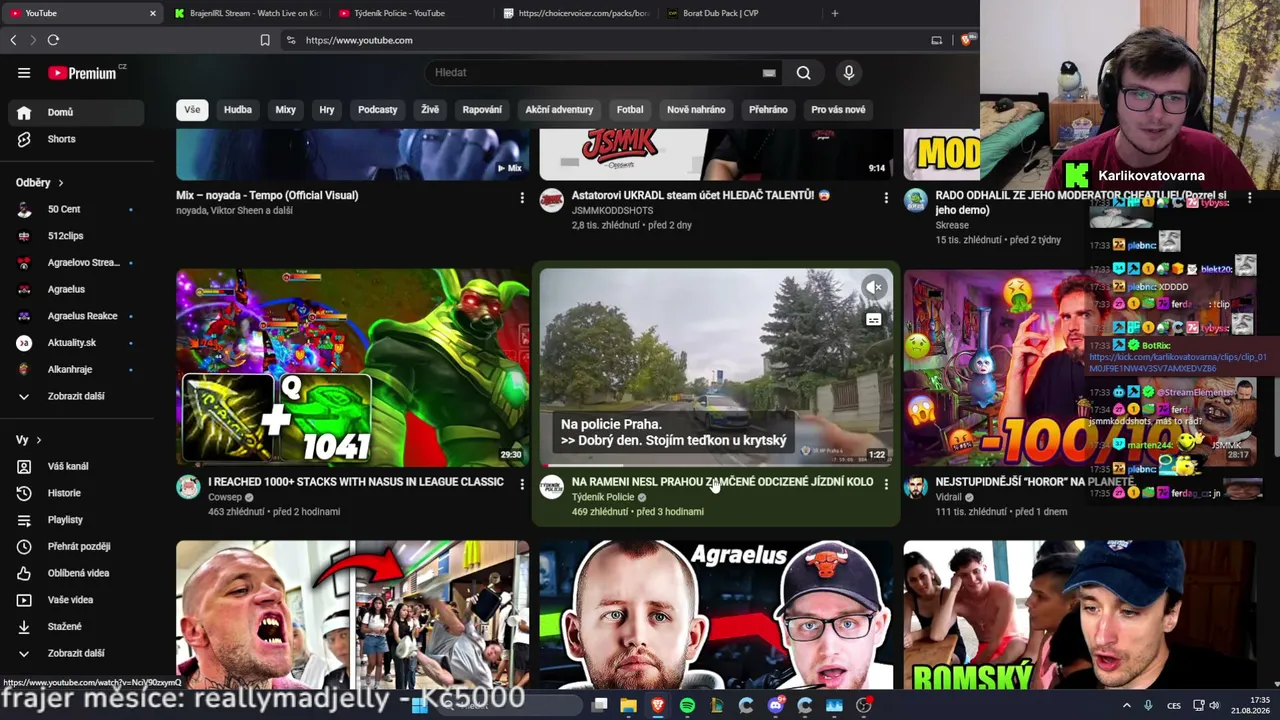Select the Hry filter chip
The width and height of the screenshot is (1280, 720).
327,110
